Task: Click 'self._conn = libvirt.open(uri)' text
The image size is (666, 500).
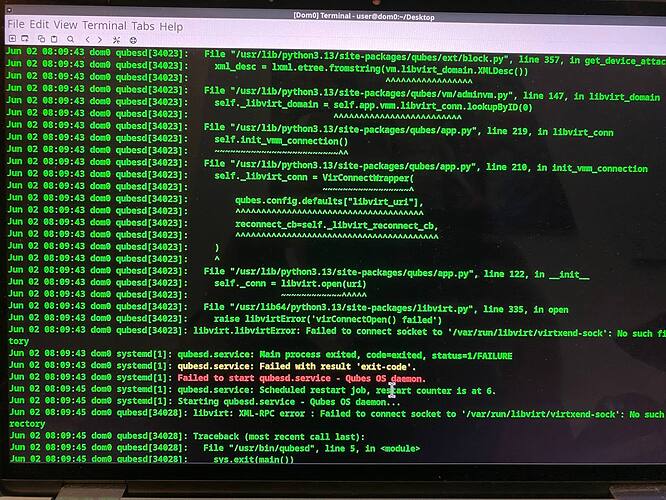Action: tap(290, 283)
